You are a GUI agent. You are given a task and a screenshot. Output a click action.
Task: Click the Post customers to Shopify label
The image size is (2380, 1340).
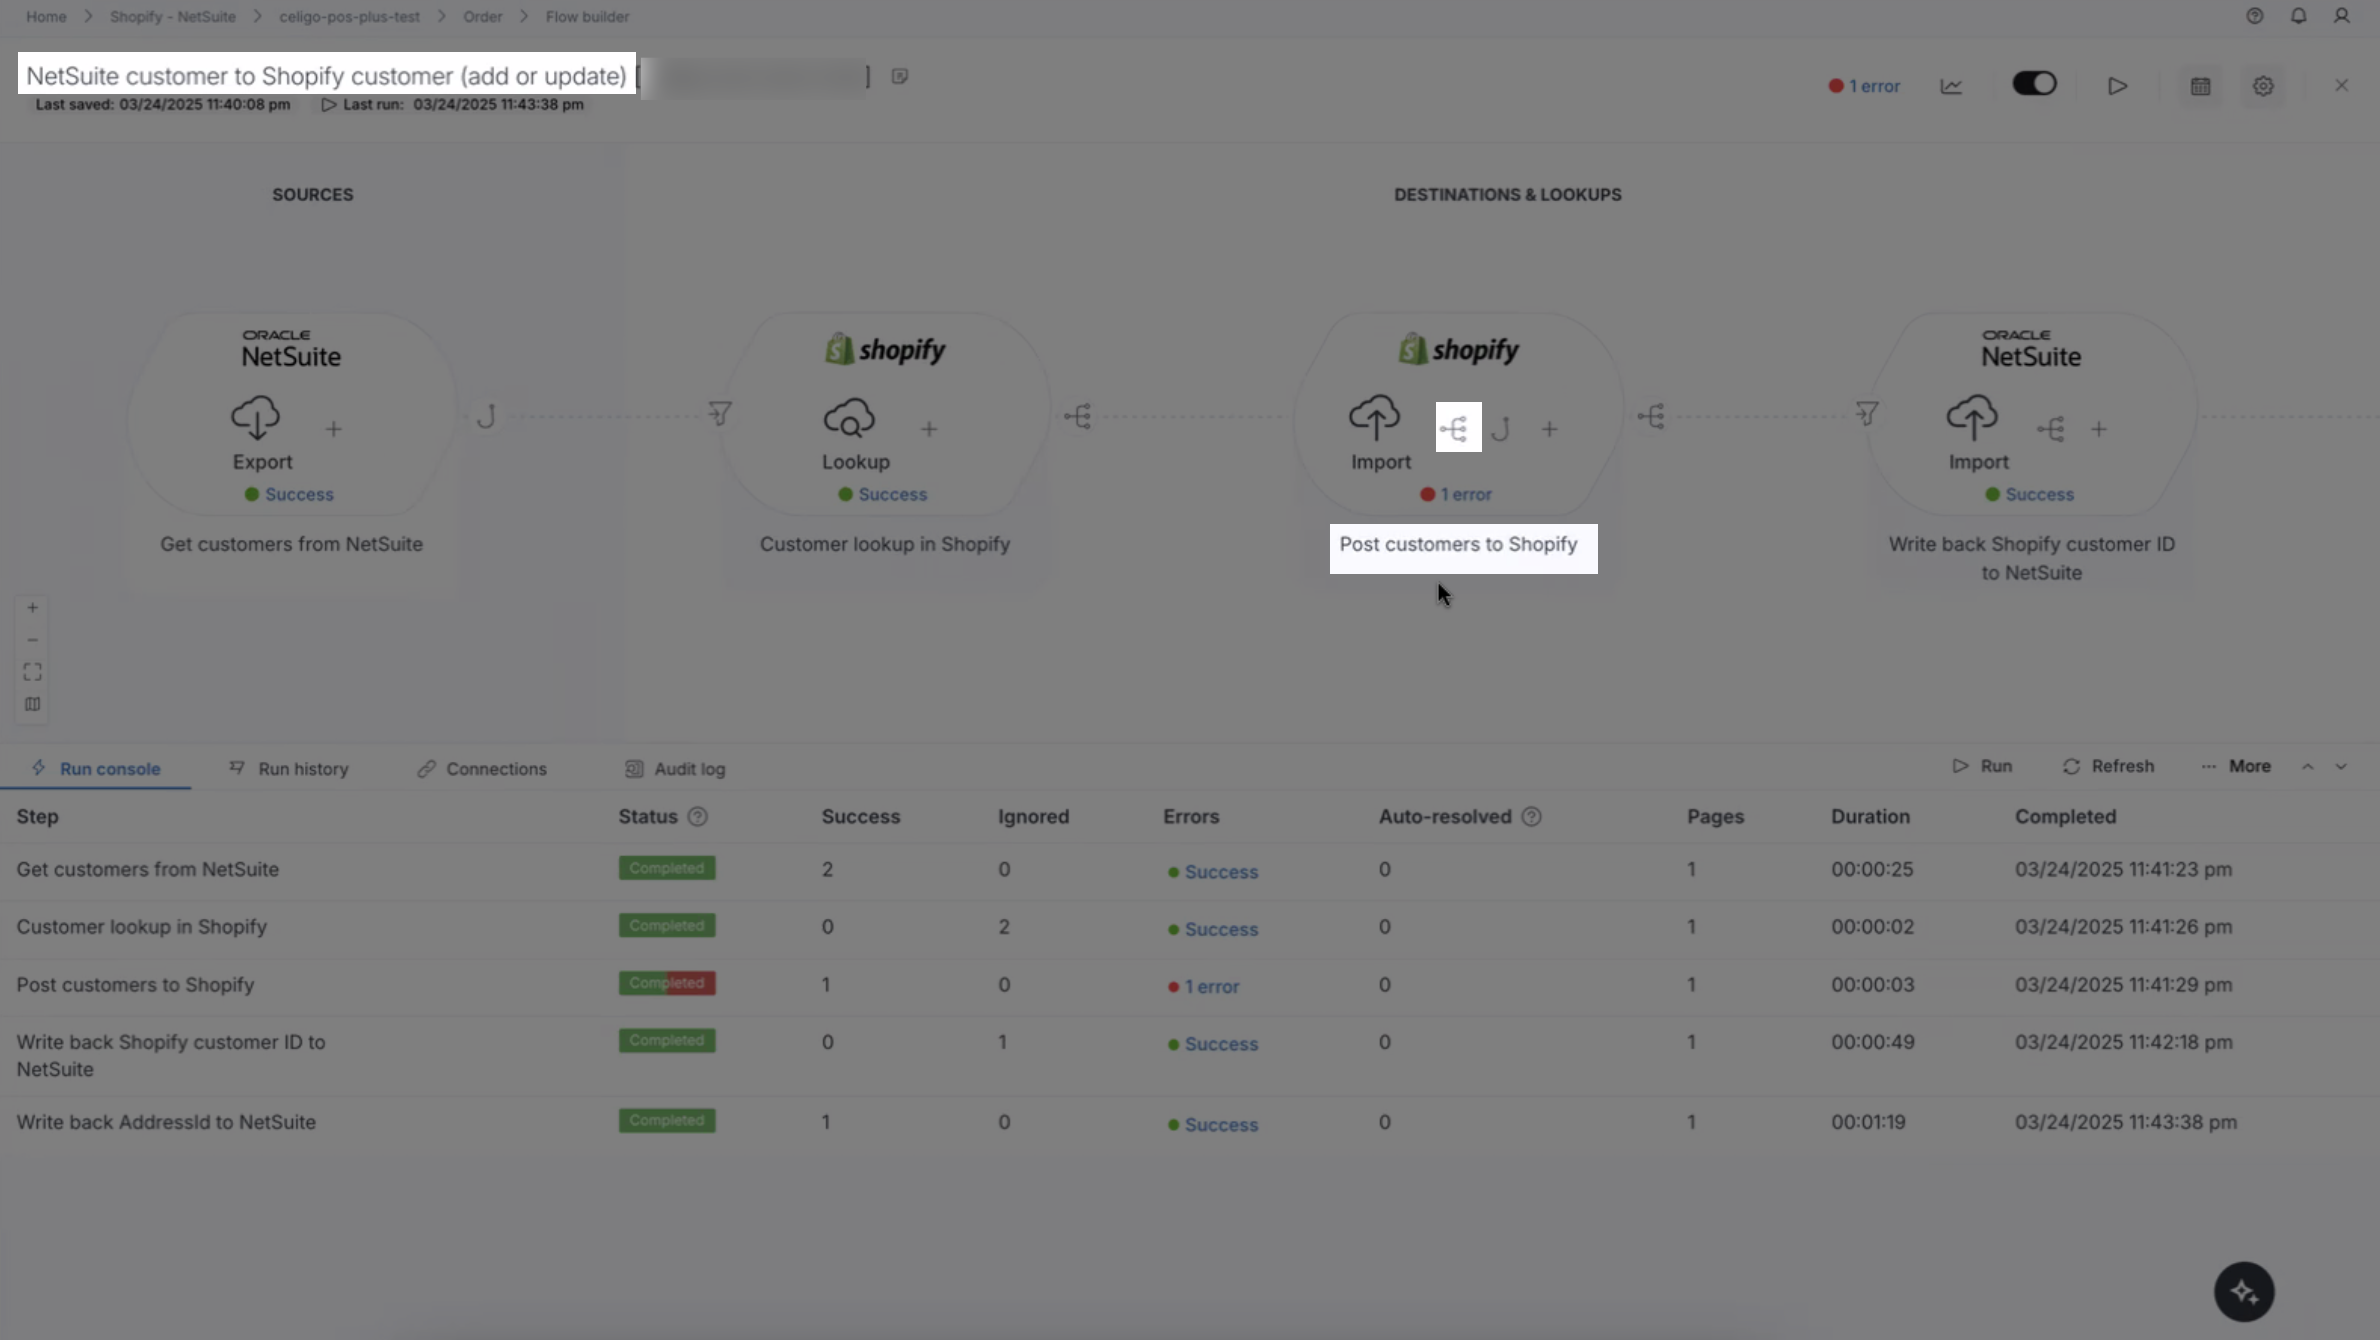click(1458, 544)
